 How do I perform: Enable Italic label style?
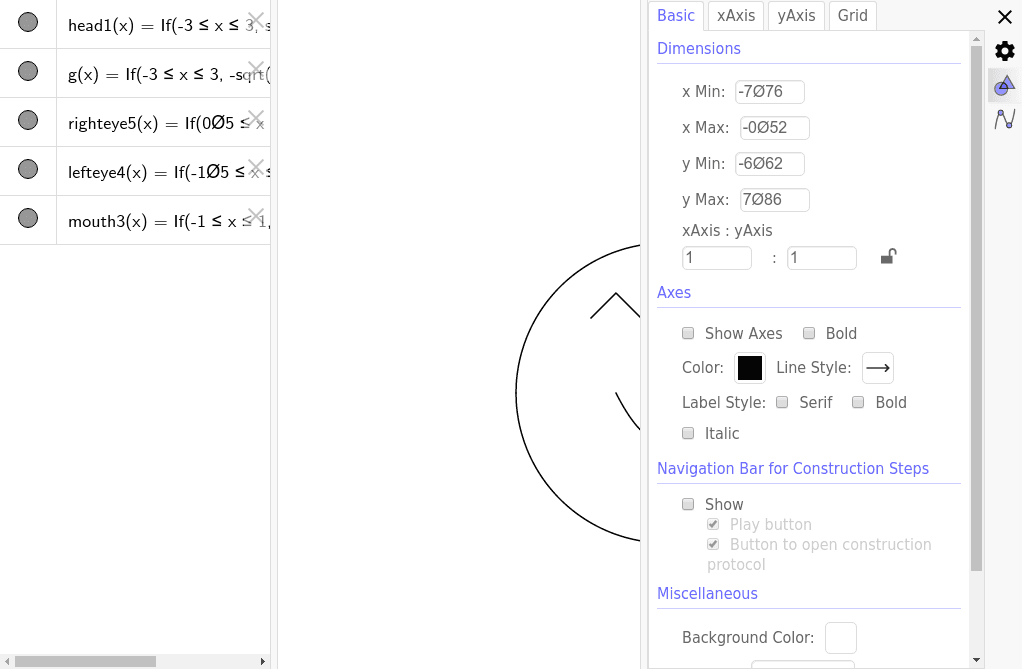click(x=688, y=433)
